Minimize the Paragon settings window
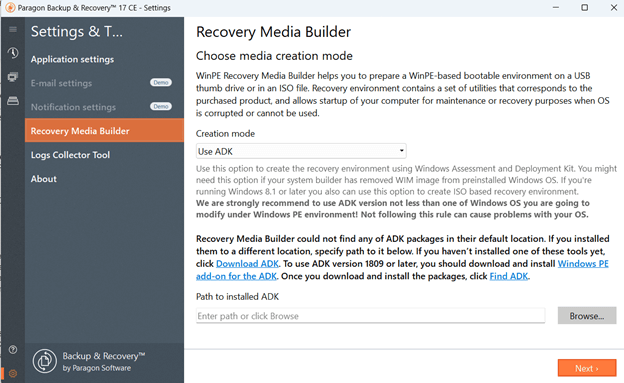This screenshot has height=383, width=624. pos(556,8)
